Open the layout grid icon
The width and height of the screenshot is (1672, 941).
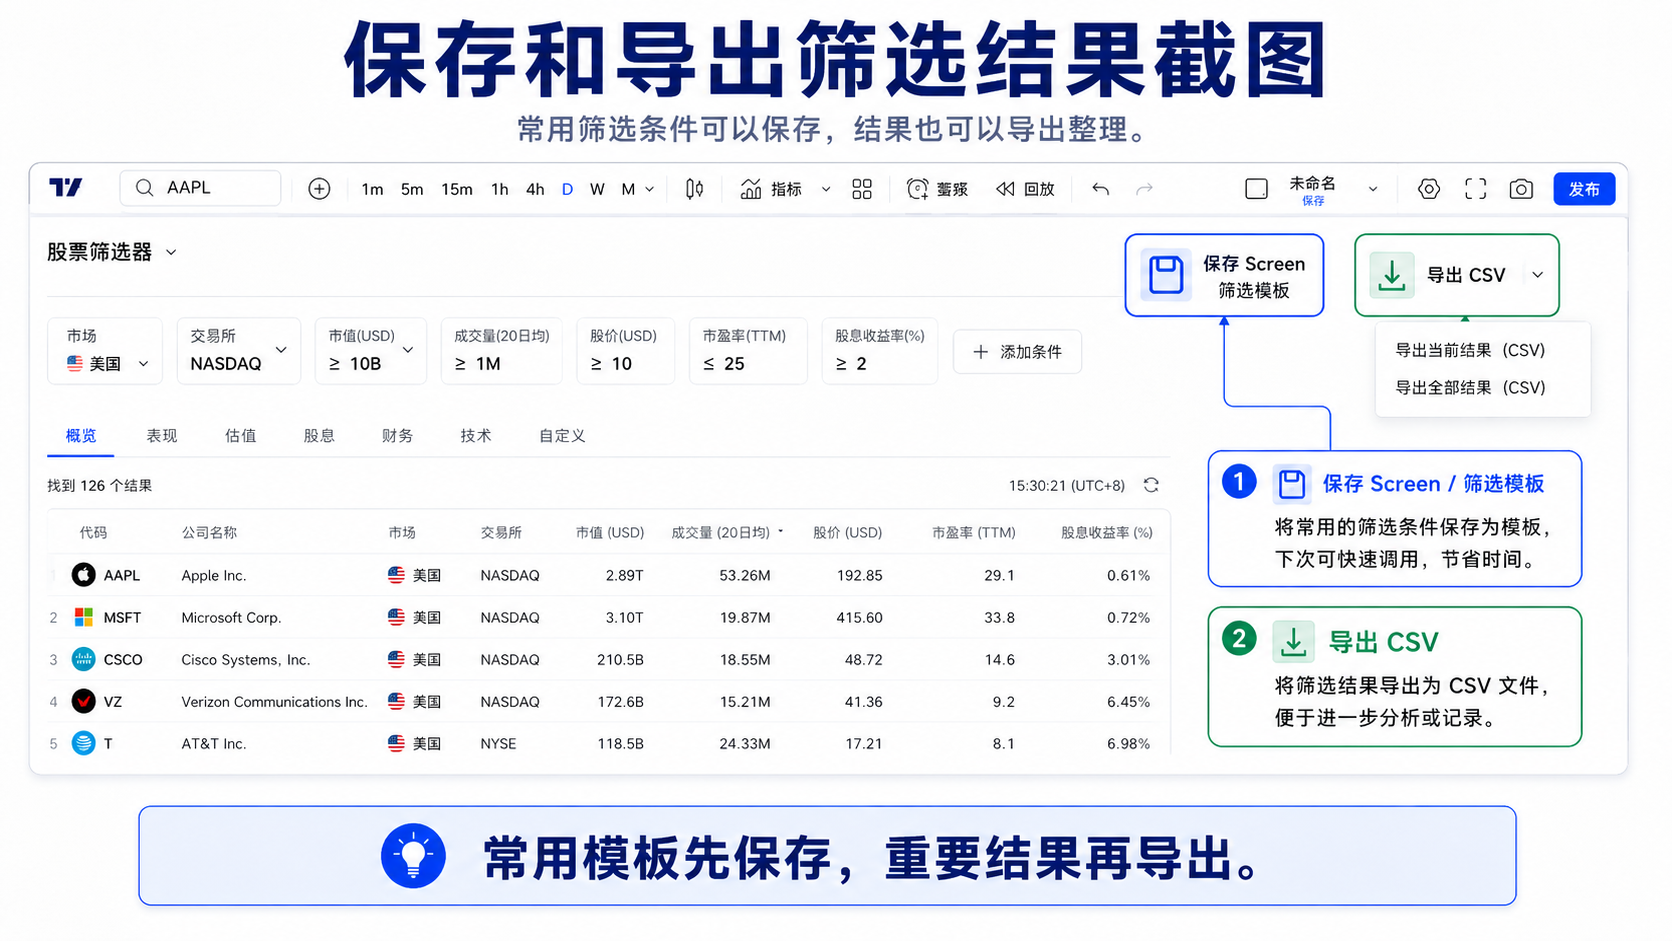point(862,189)
